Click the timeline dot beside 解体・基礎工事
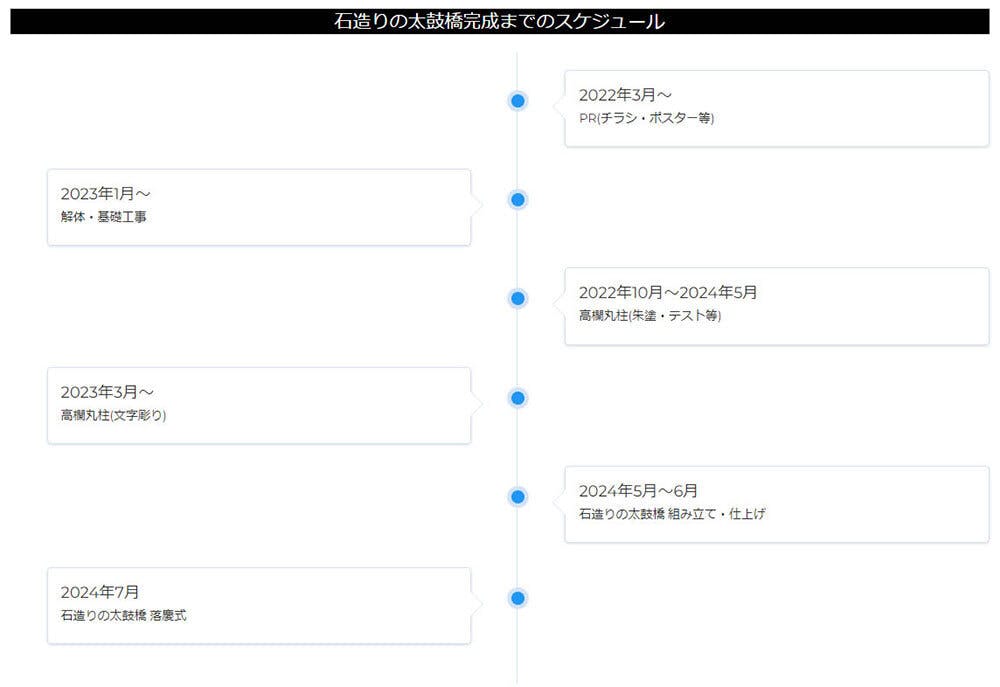 [x=517, y=199]
